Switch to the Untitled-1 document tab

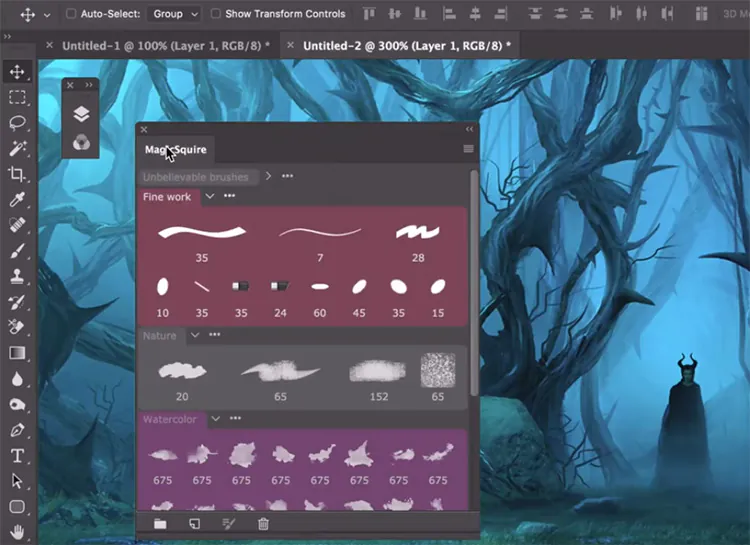(x=166, y=46)
